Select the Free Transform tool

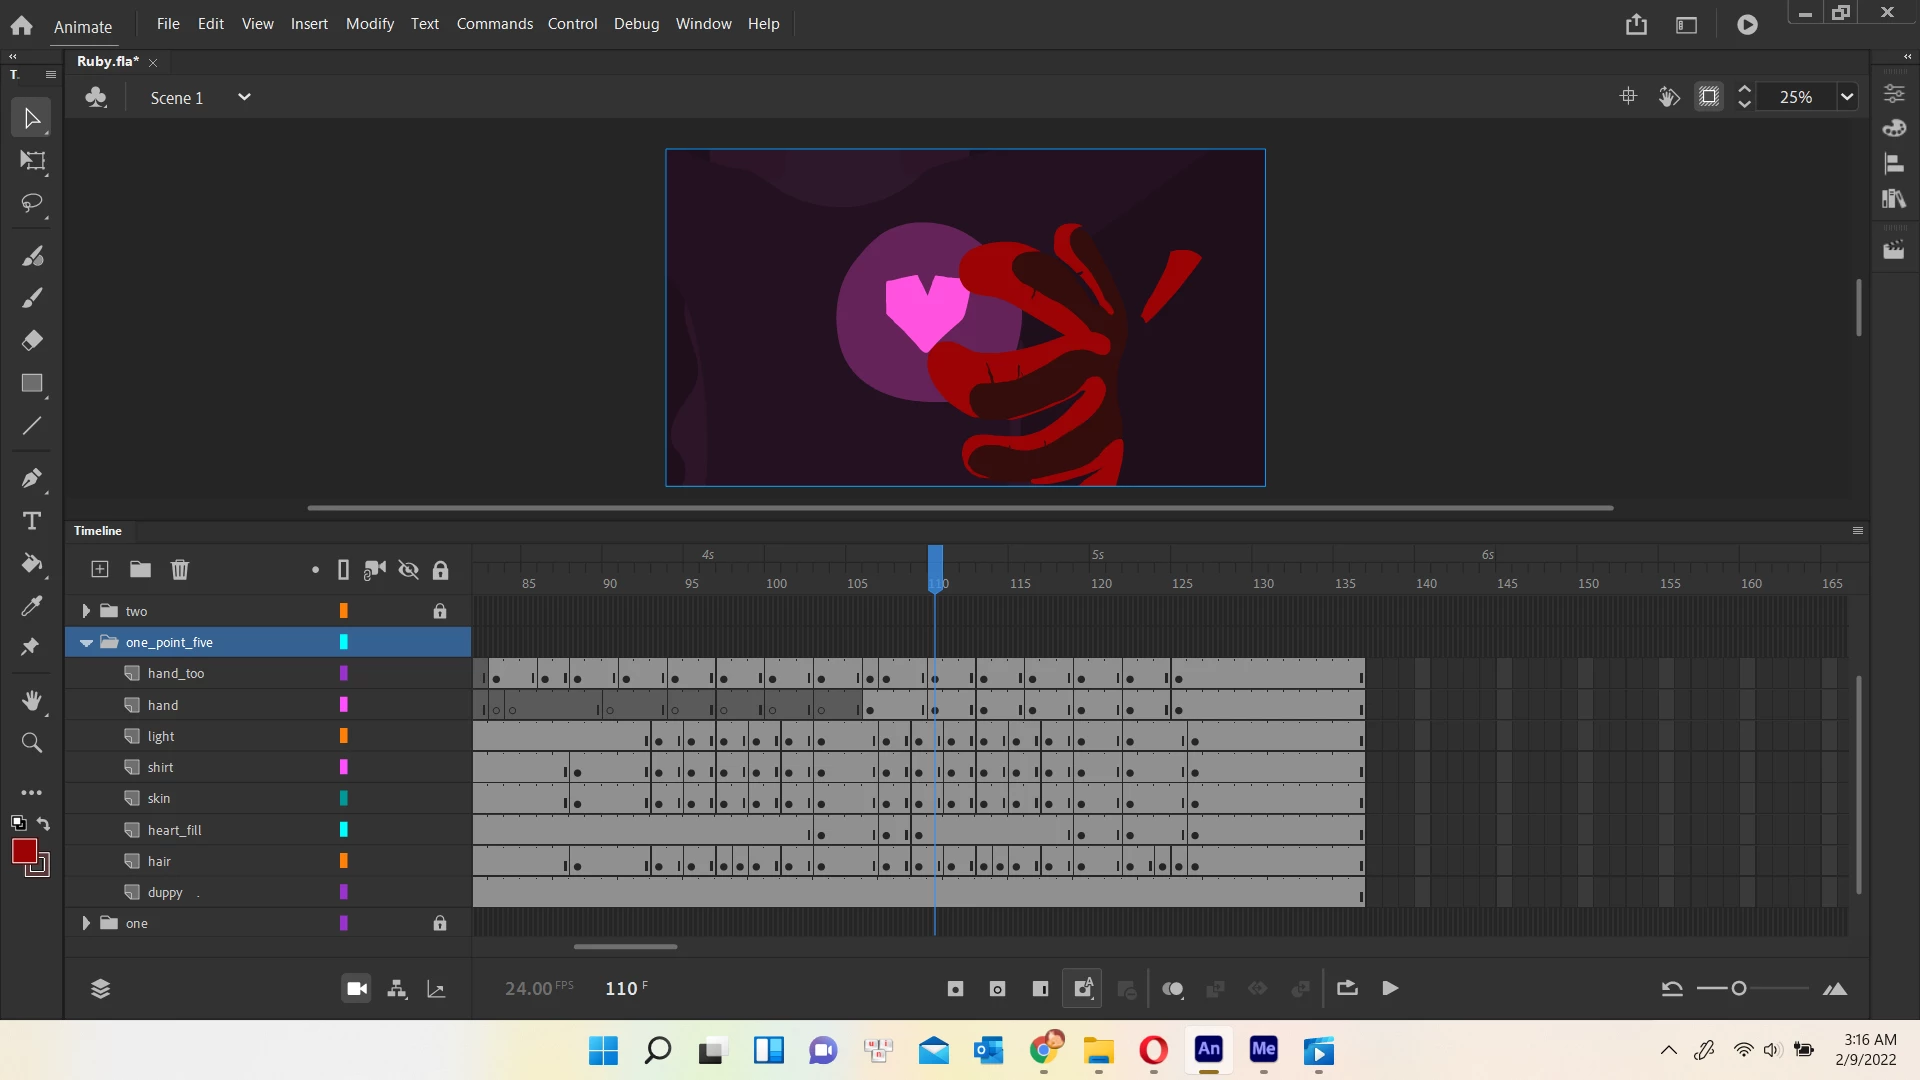coord(32,161)
